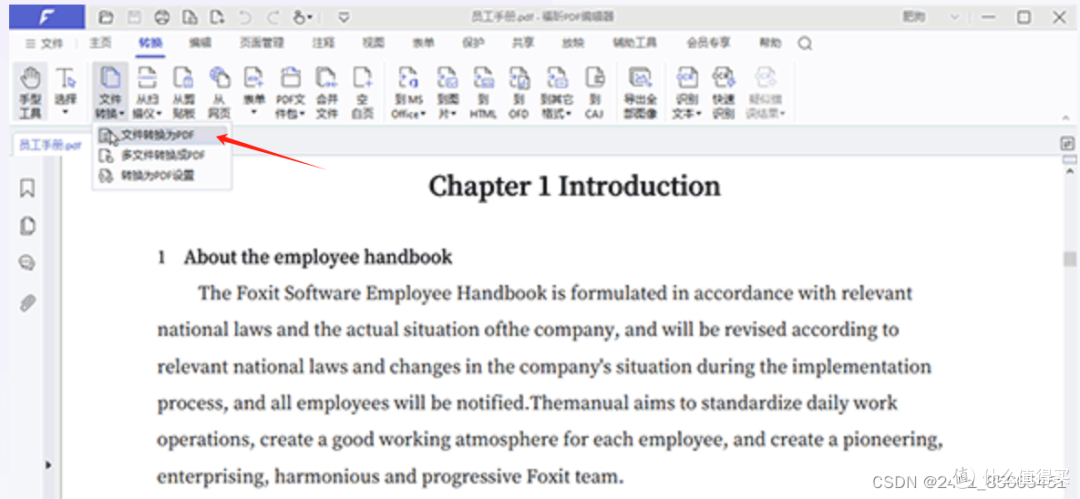The image size is (1080, 499).
Task: Switch to the 页面管理 page management tab
Action: (x=262, y=43)
